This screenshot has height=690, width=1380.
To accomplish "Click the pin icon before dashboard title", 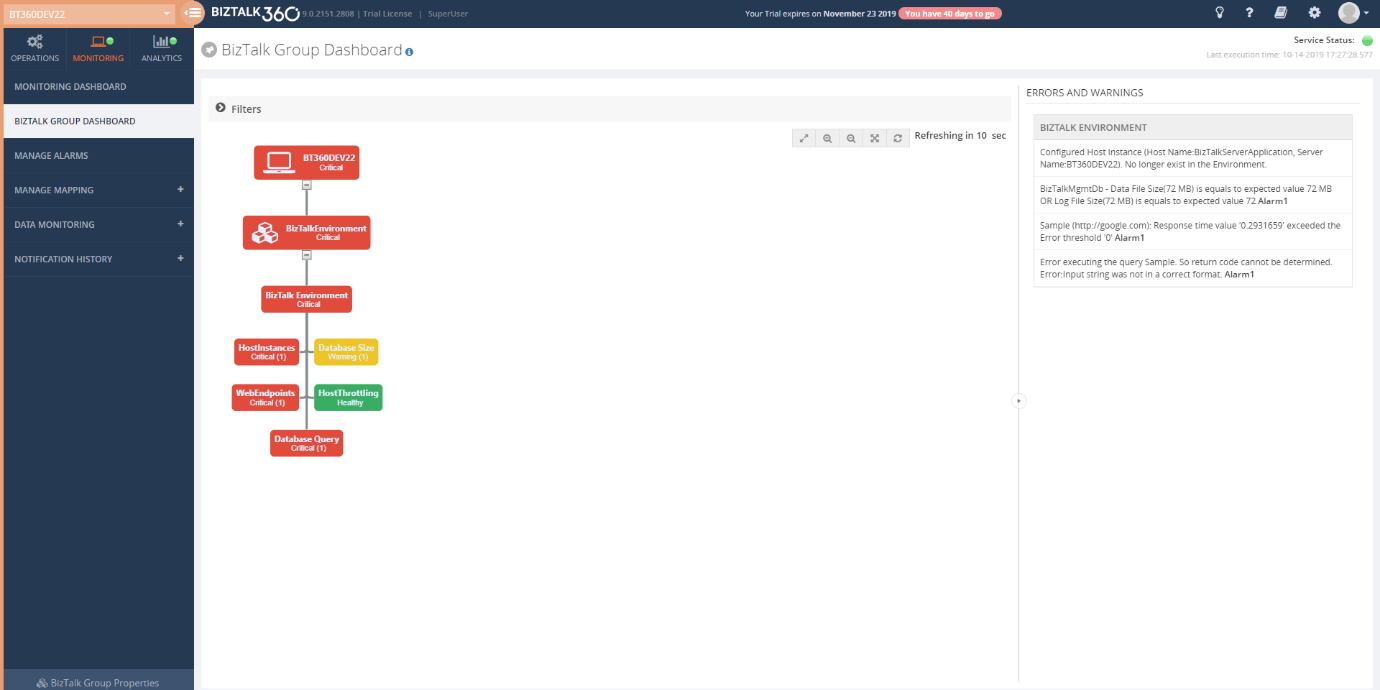I will [209, 50].
